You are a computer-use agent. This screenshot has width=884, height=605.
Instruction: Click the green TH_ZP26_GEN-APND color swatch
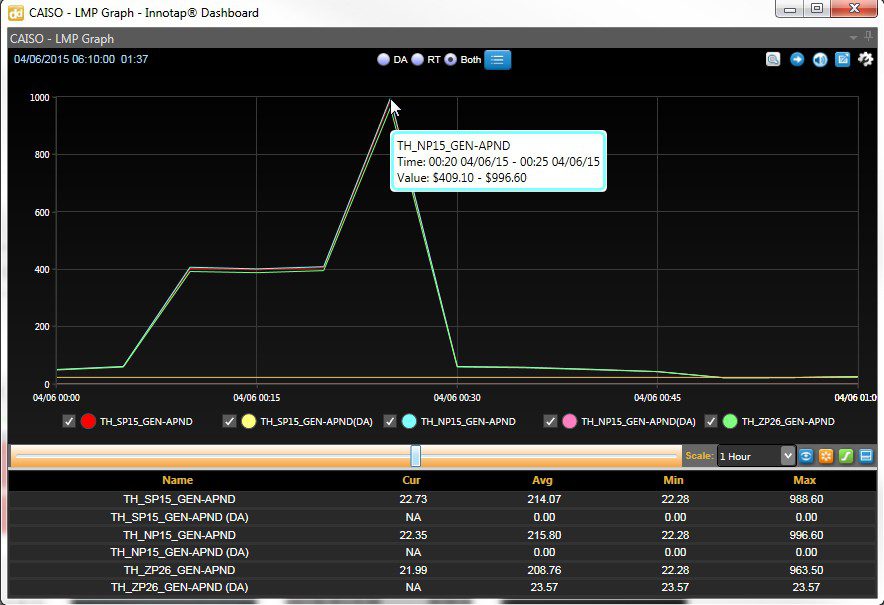click(x=730, y=421)
